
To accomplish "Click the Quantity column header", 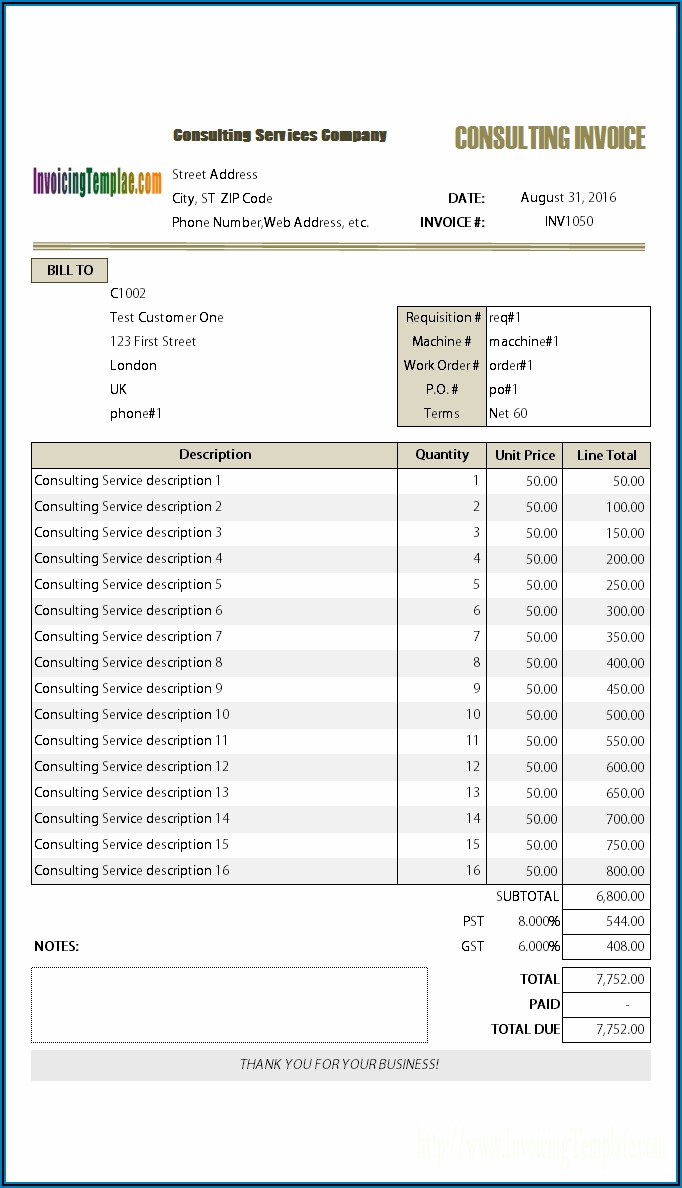I will tap(442, 455).
